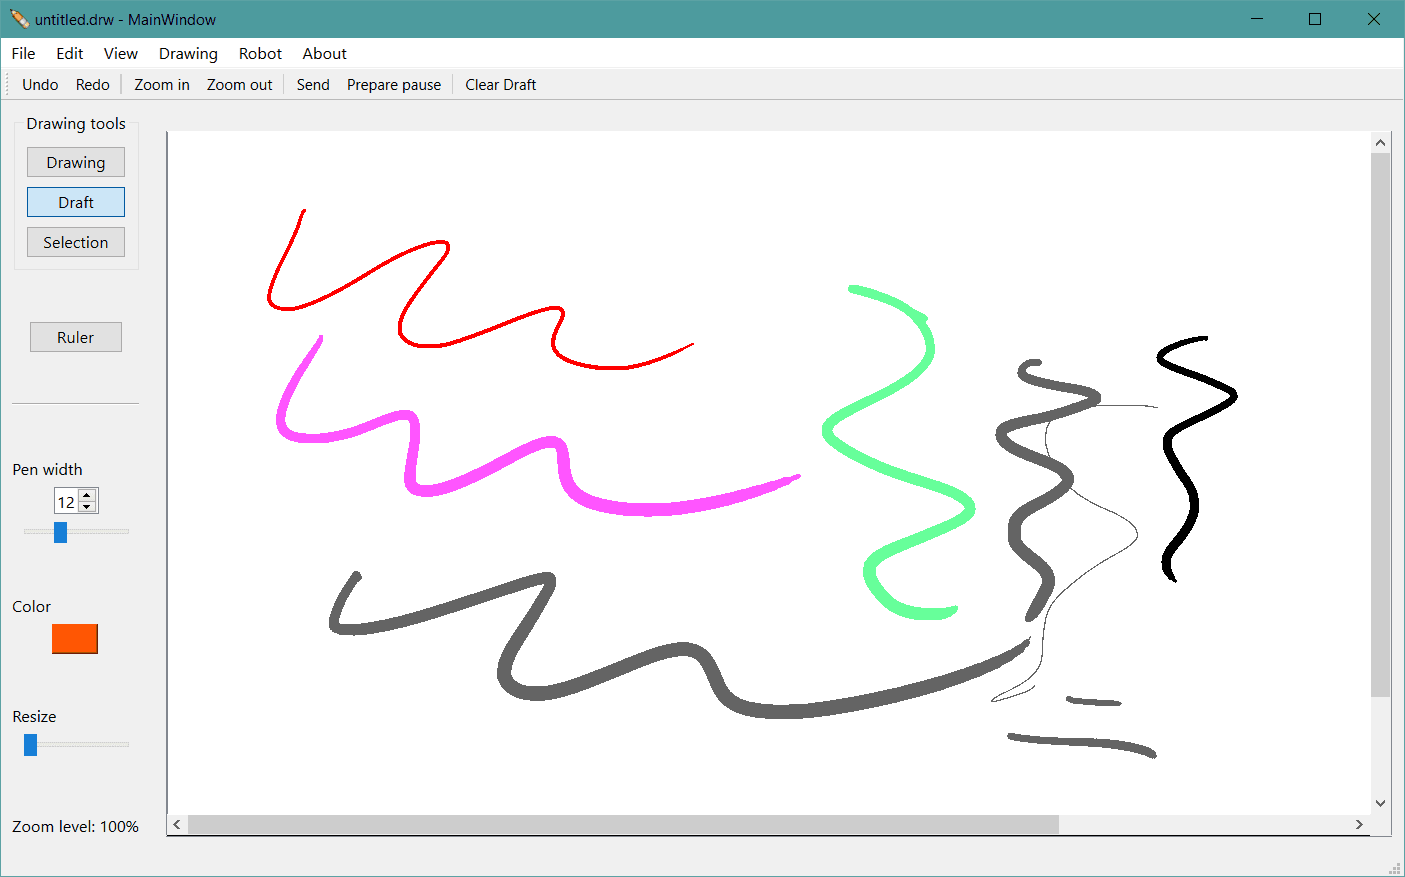Click the vertical scrollbar thumb
Viewport: 1405px width, 877px height.
coord(1381,425)
